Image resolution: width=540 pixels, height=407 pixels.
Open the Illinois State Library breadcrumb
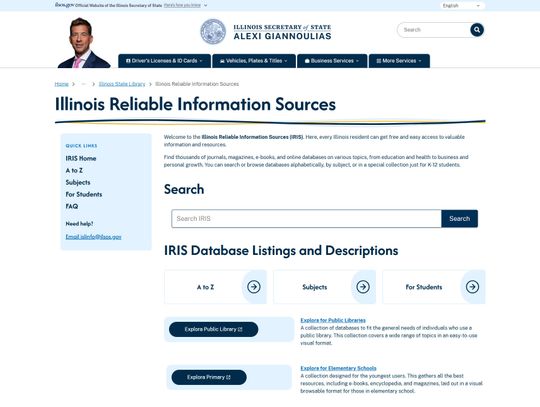click(122, 84)
